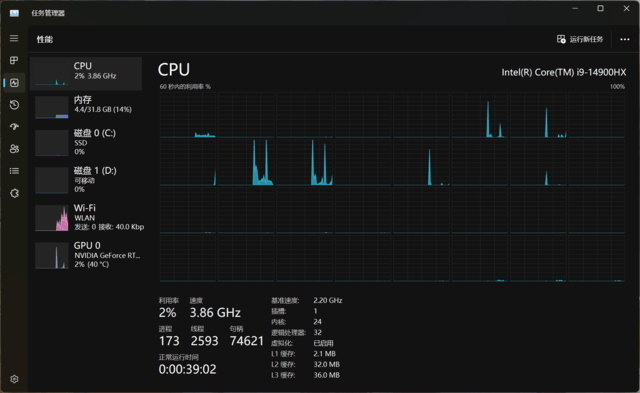The image size is (640, 393).
Task: Select the Performance page icon
Action: pyautogui.click(x=14, y=83)
